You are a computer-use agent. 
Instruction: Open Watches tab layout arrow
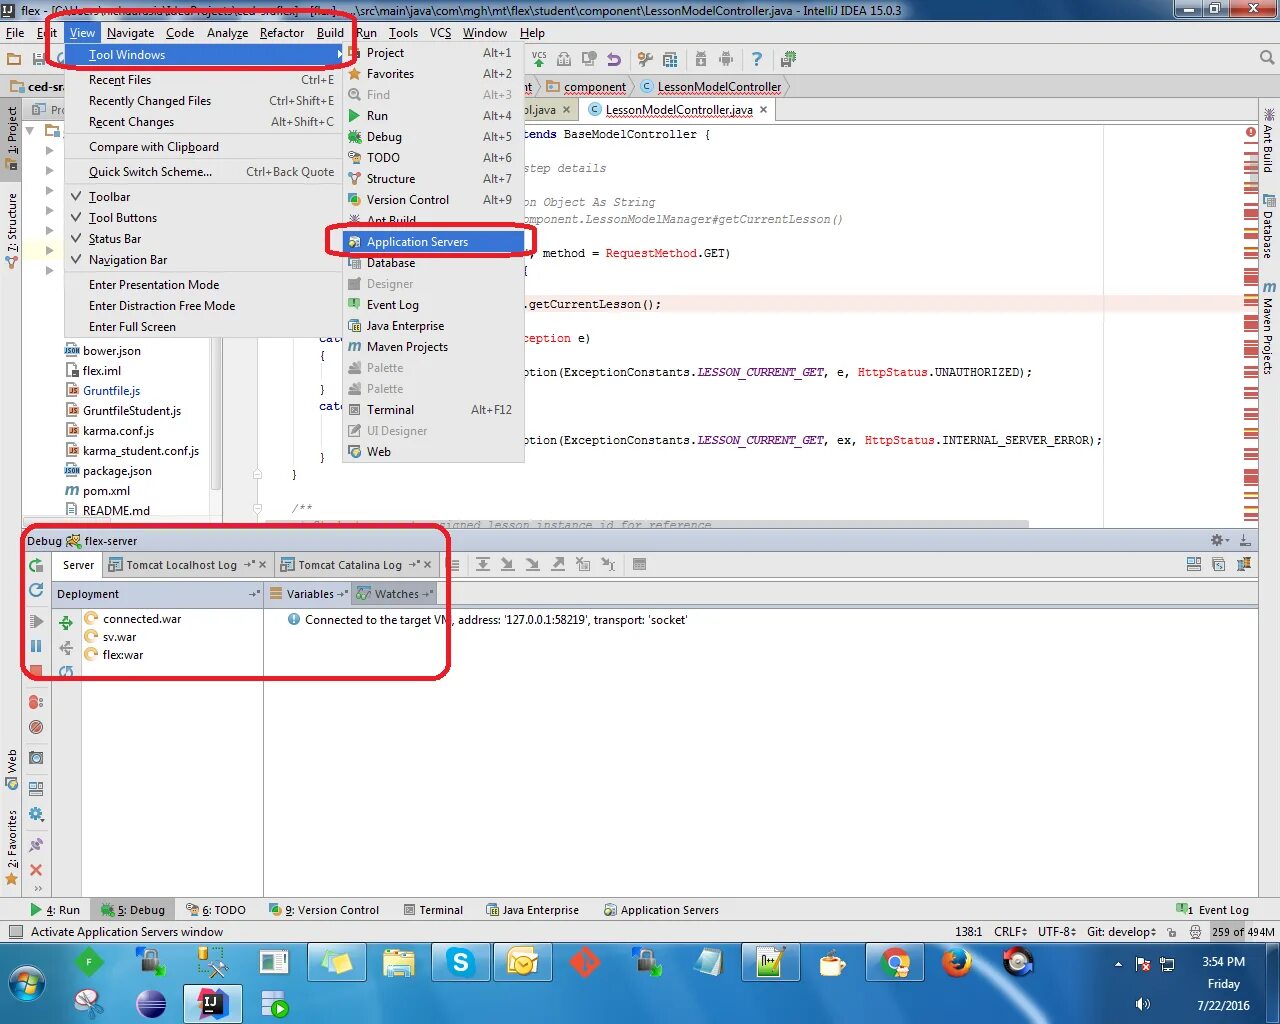tap(428, 594)
